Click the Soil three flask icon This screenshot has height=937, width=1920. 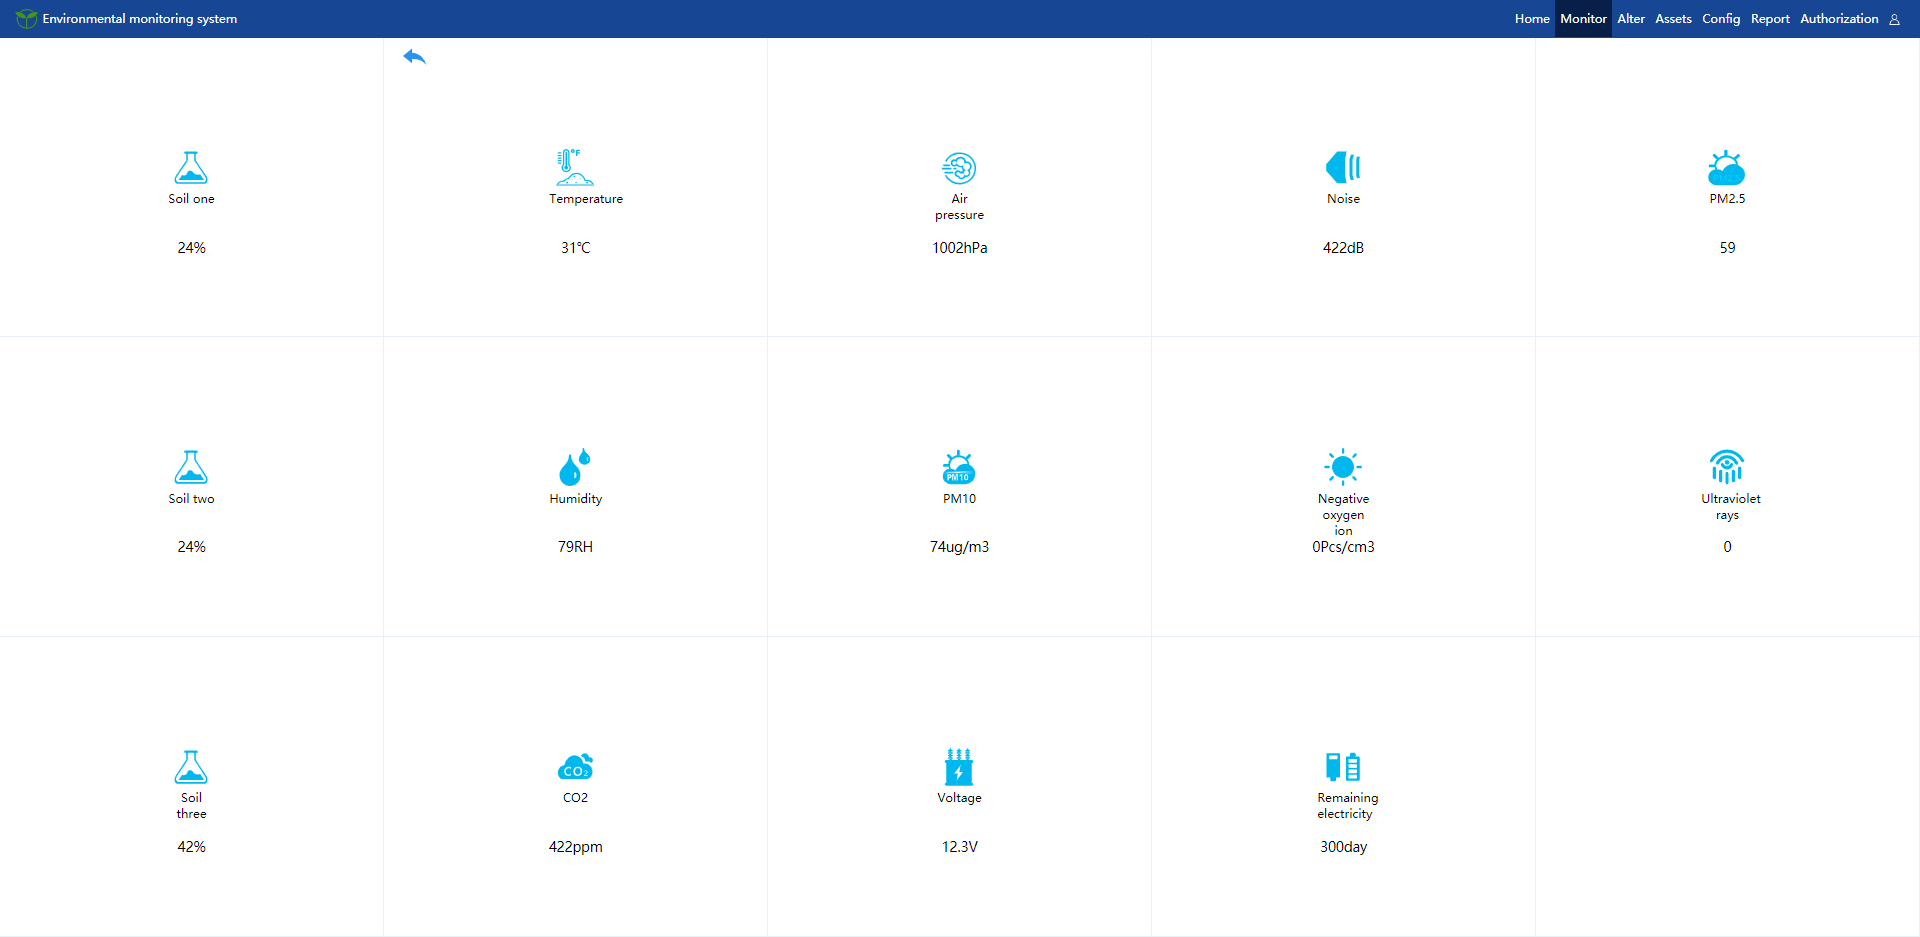coord(191,767)
